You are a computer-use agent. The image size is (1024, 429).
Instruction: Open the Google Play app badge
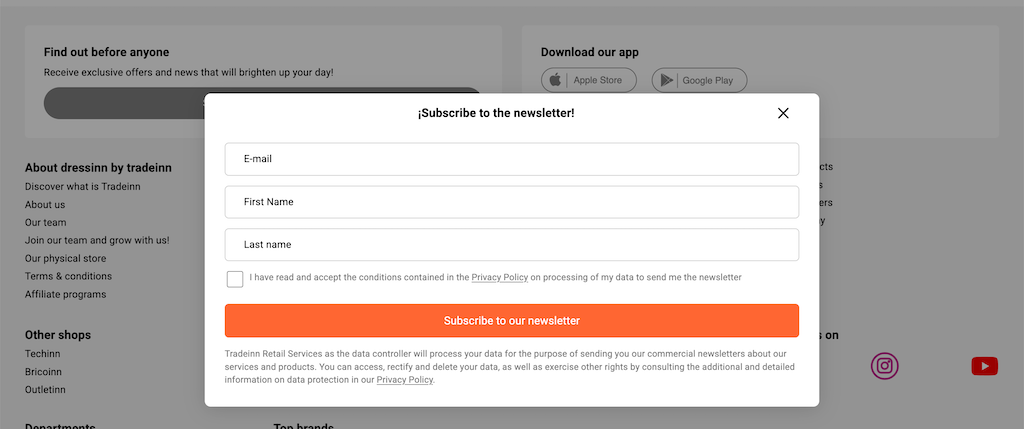[699, 80]
